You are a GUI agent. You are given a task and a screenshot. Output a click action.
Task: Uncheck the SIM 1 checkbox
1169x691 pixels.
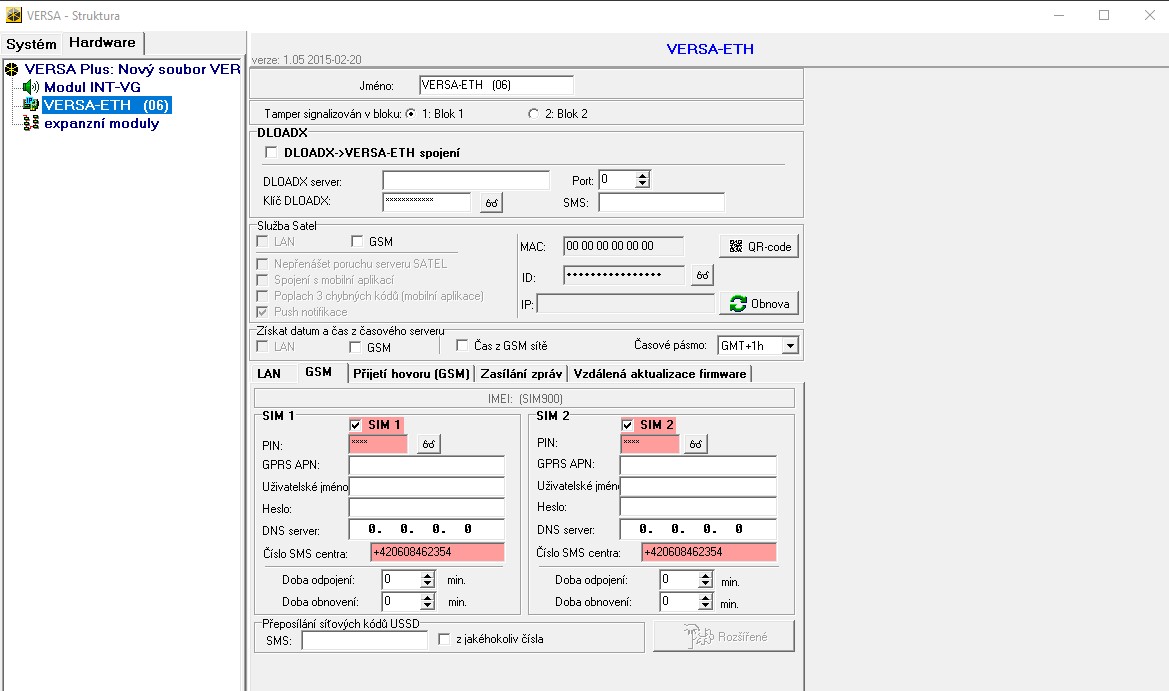coord(356,425)
